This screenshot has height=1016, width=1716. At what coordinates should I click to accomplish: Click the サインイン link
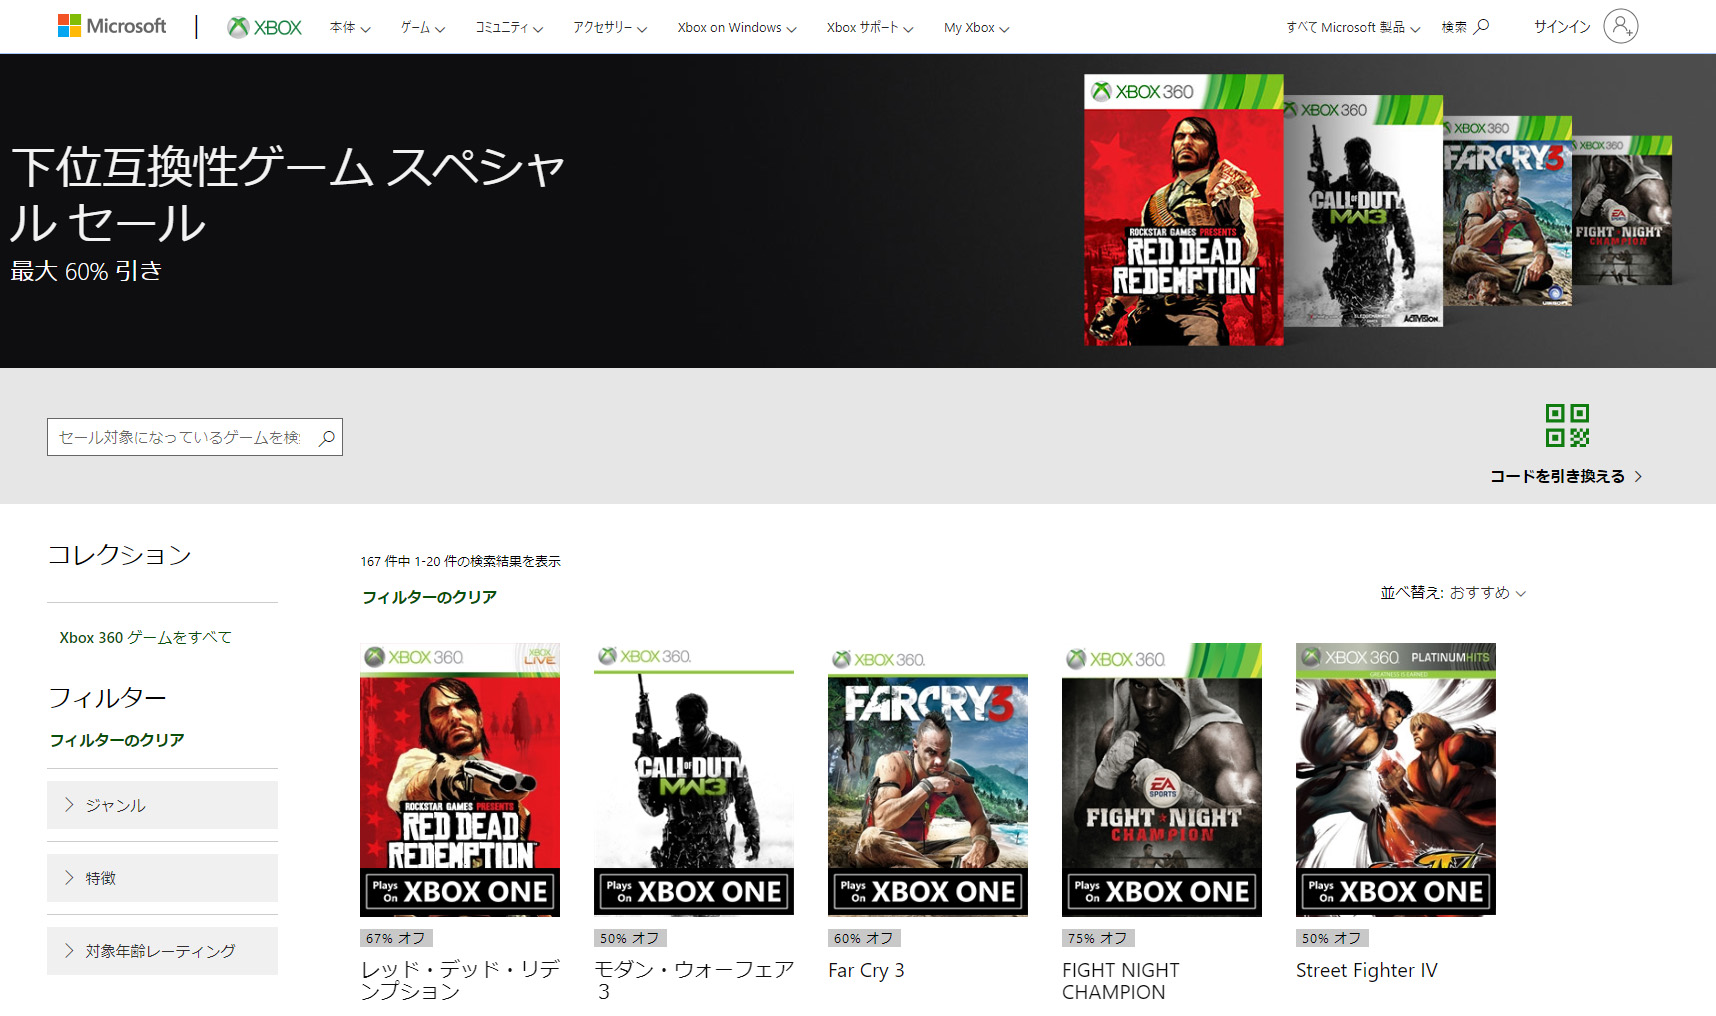coord(1562,27)
